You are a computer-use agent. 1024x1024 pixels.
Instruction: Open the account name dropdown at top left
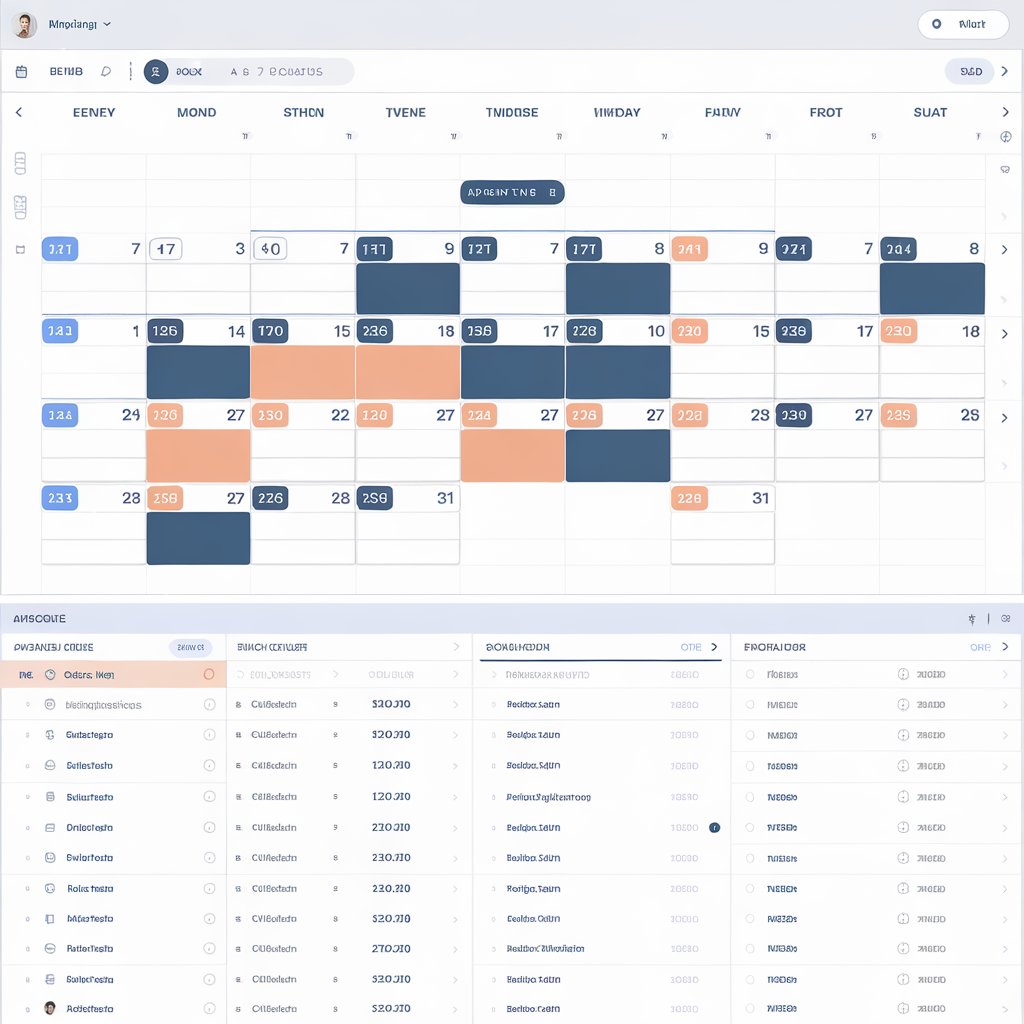(80, 24)
